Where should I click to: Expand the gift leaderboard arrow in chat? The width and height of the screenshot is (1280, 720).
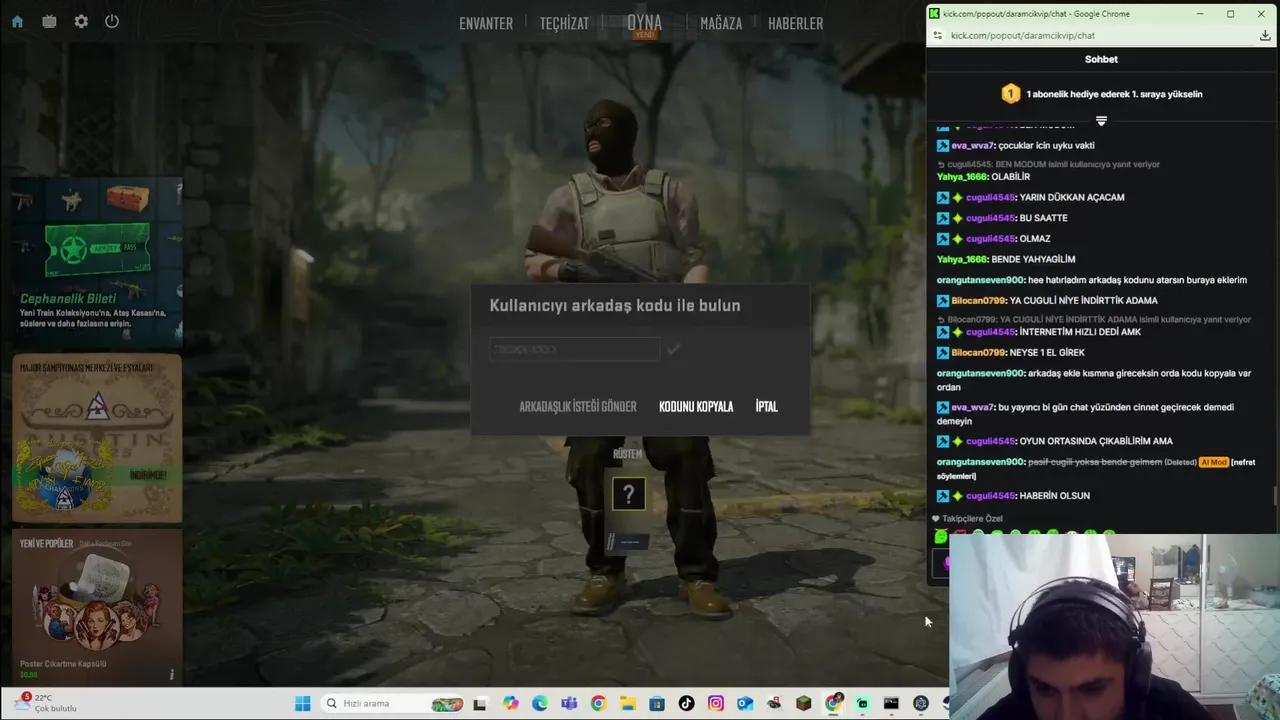point(1101,121)
